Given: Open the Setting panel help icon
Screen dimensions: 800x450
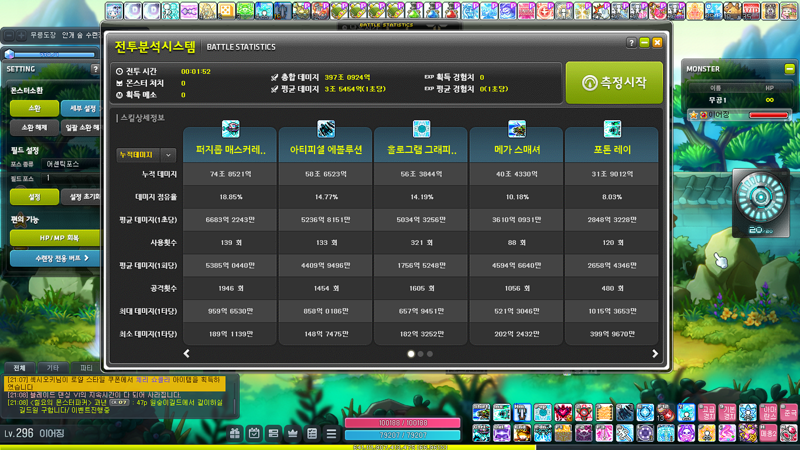Looking at the screenshot, I should coord(95,69).
